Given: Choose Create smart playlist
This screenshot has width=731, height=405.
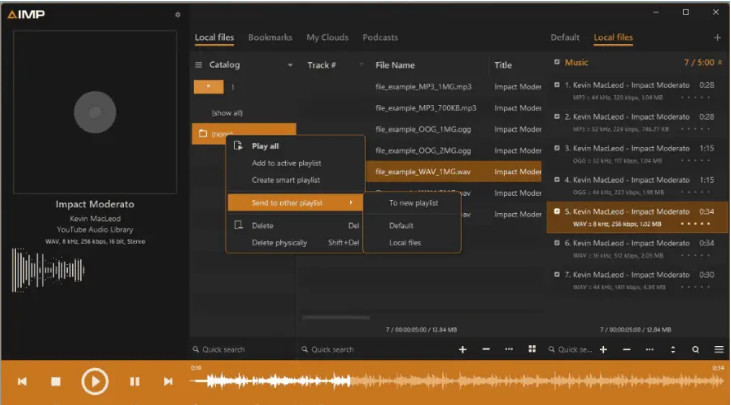Looking at the screenshot, I should pyautogui.click(x=286, y=180).
